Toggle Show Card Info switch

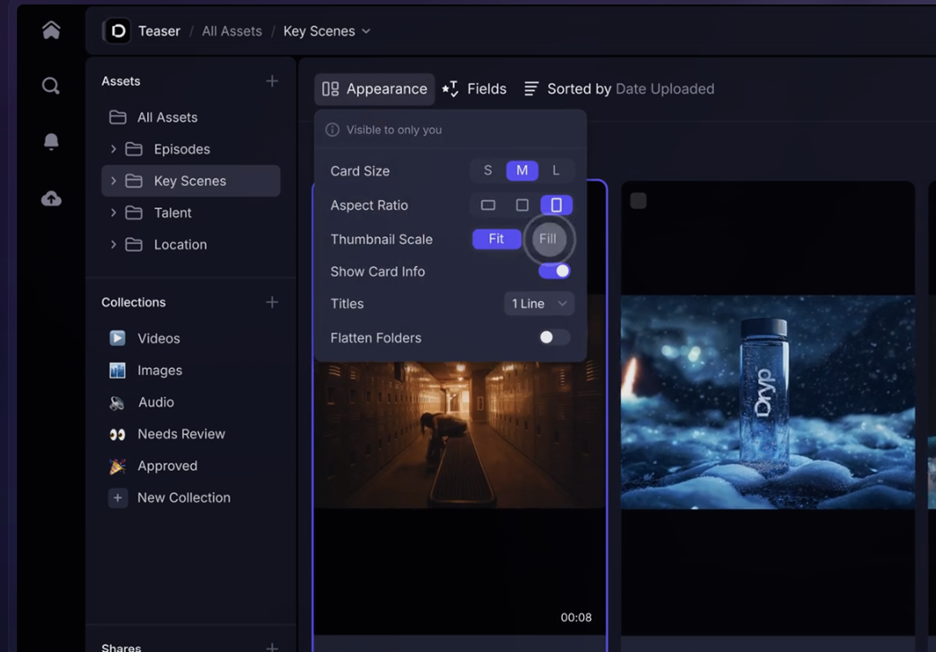click(x=554, y=271)
